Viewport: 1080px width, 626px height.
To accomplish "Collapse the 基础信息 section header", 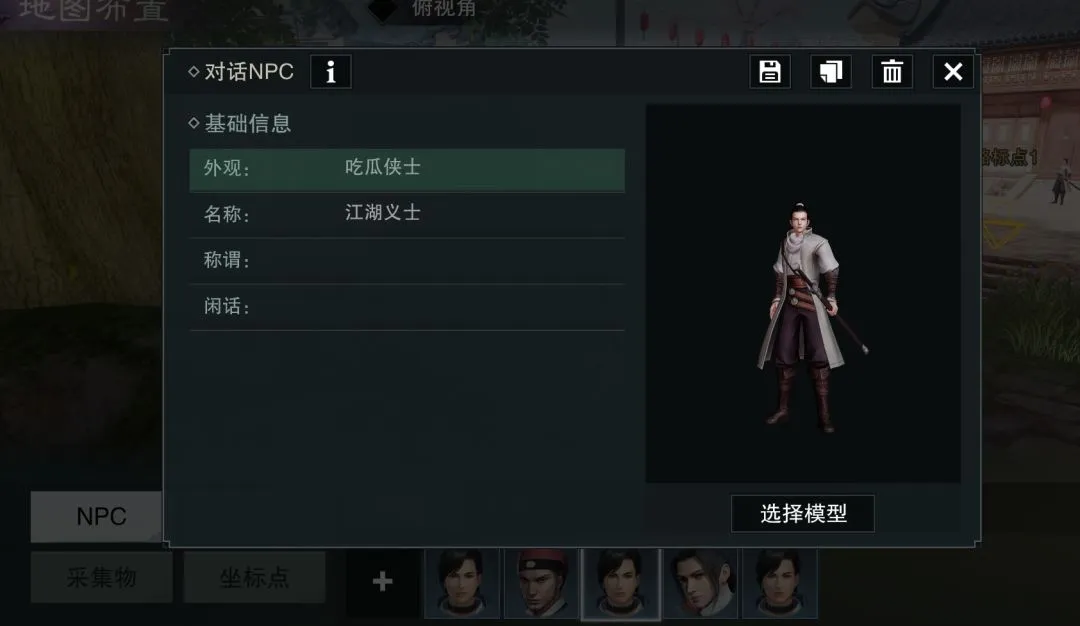I will (x=240, y=123).
